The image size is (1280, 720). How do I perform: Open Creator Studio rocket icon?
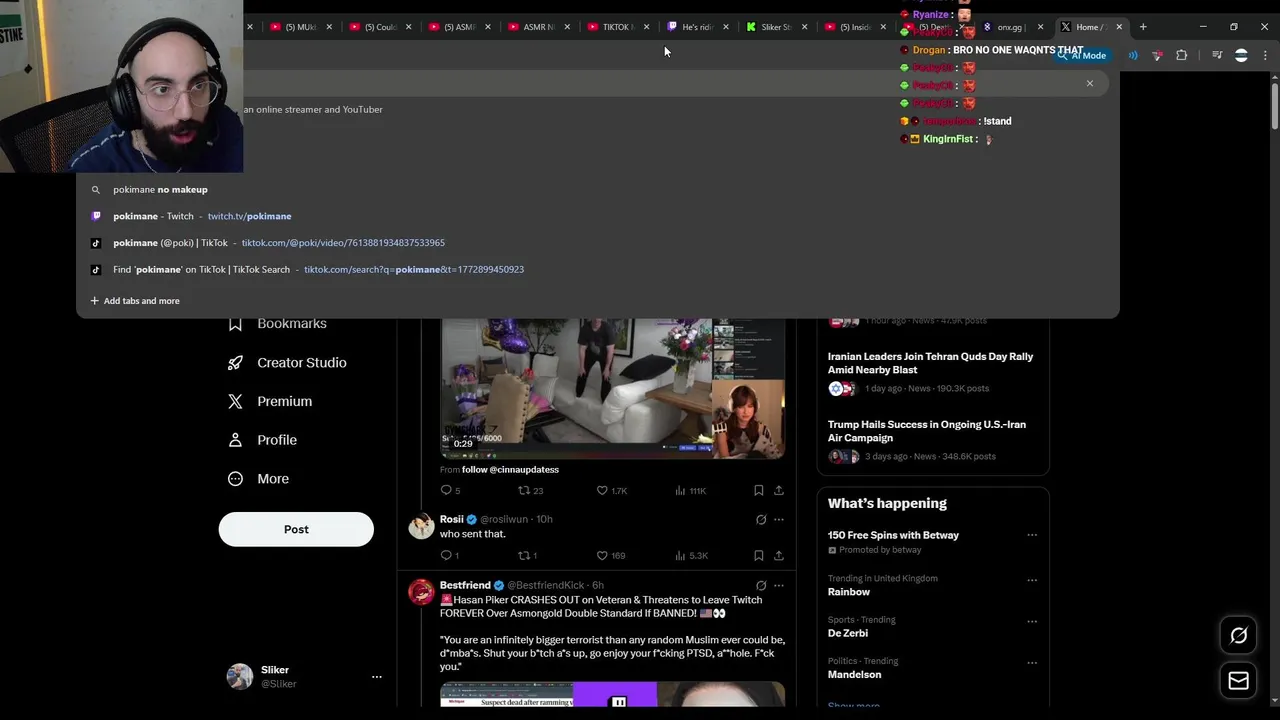[235, 362]
